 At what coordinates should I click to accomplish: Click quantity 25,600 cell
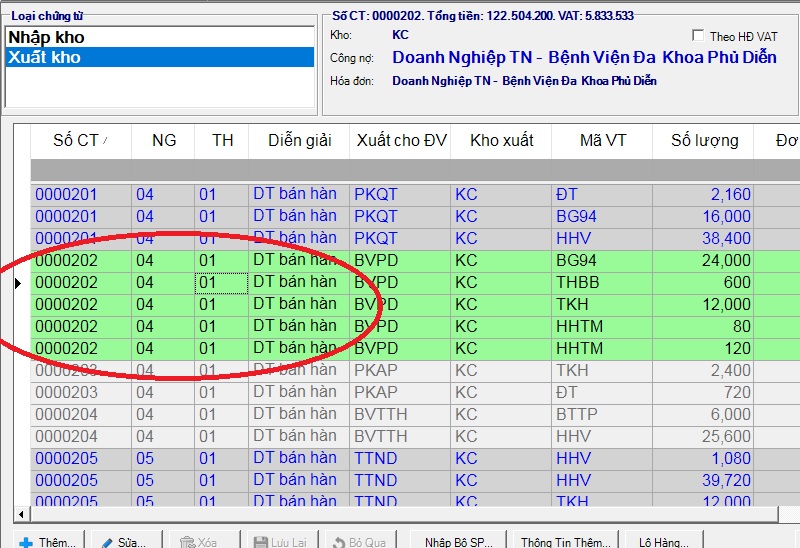[704, 436]
